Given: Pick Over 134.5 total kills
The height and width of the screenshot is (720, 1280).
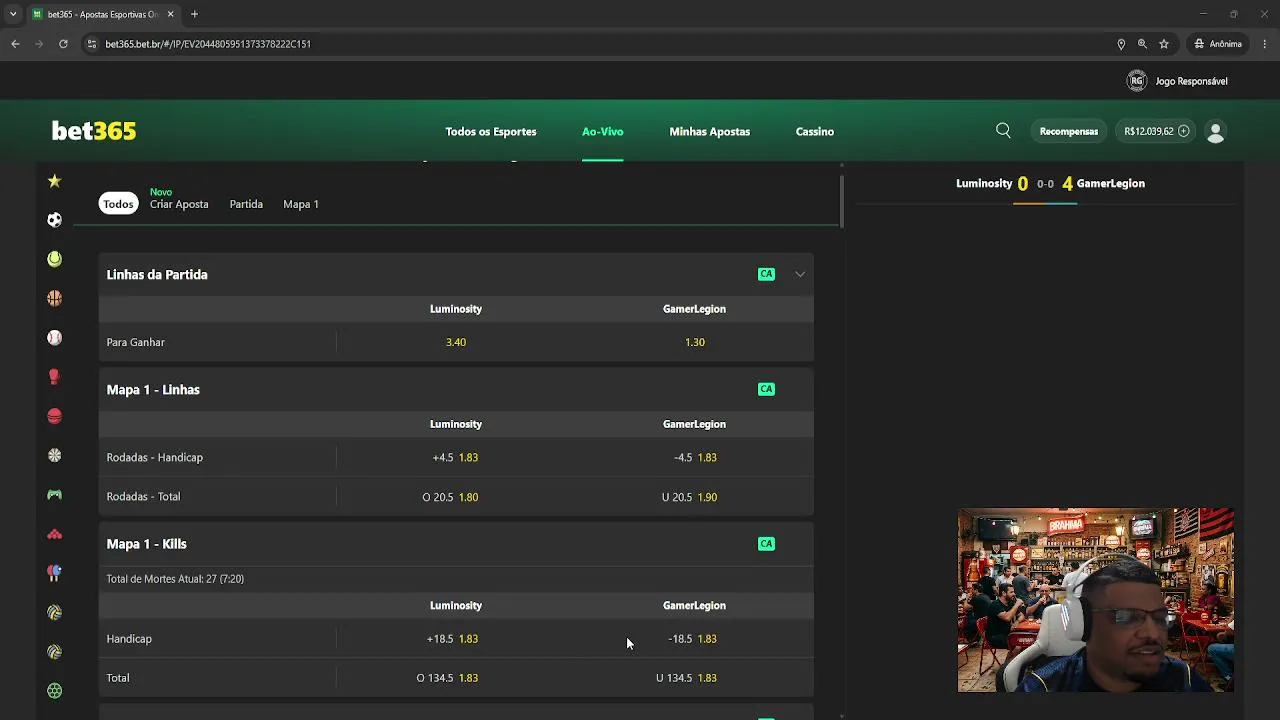Looking at the screenshot, I should 456,678.
